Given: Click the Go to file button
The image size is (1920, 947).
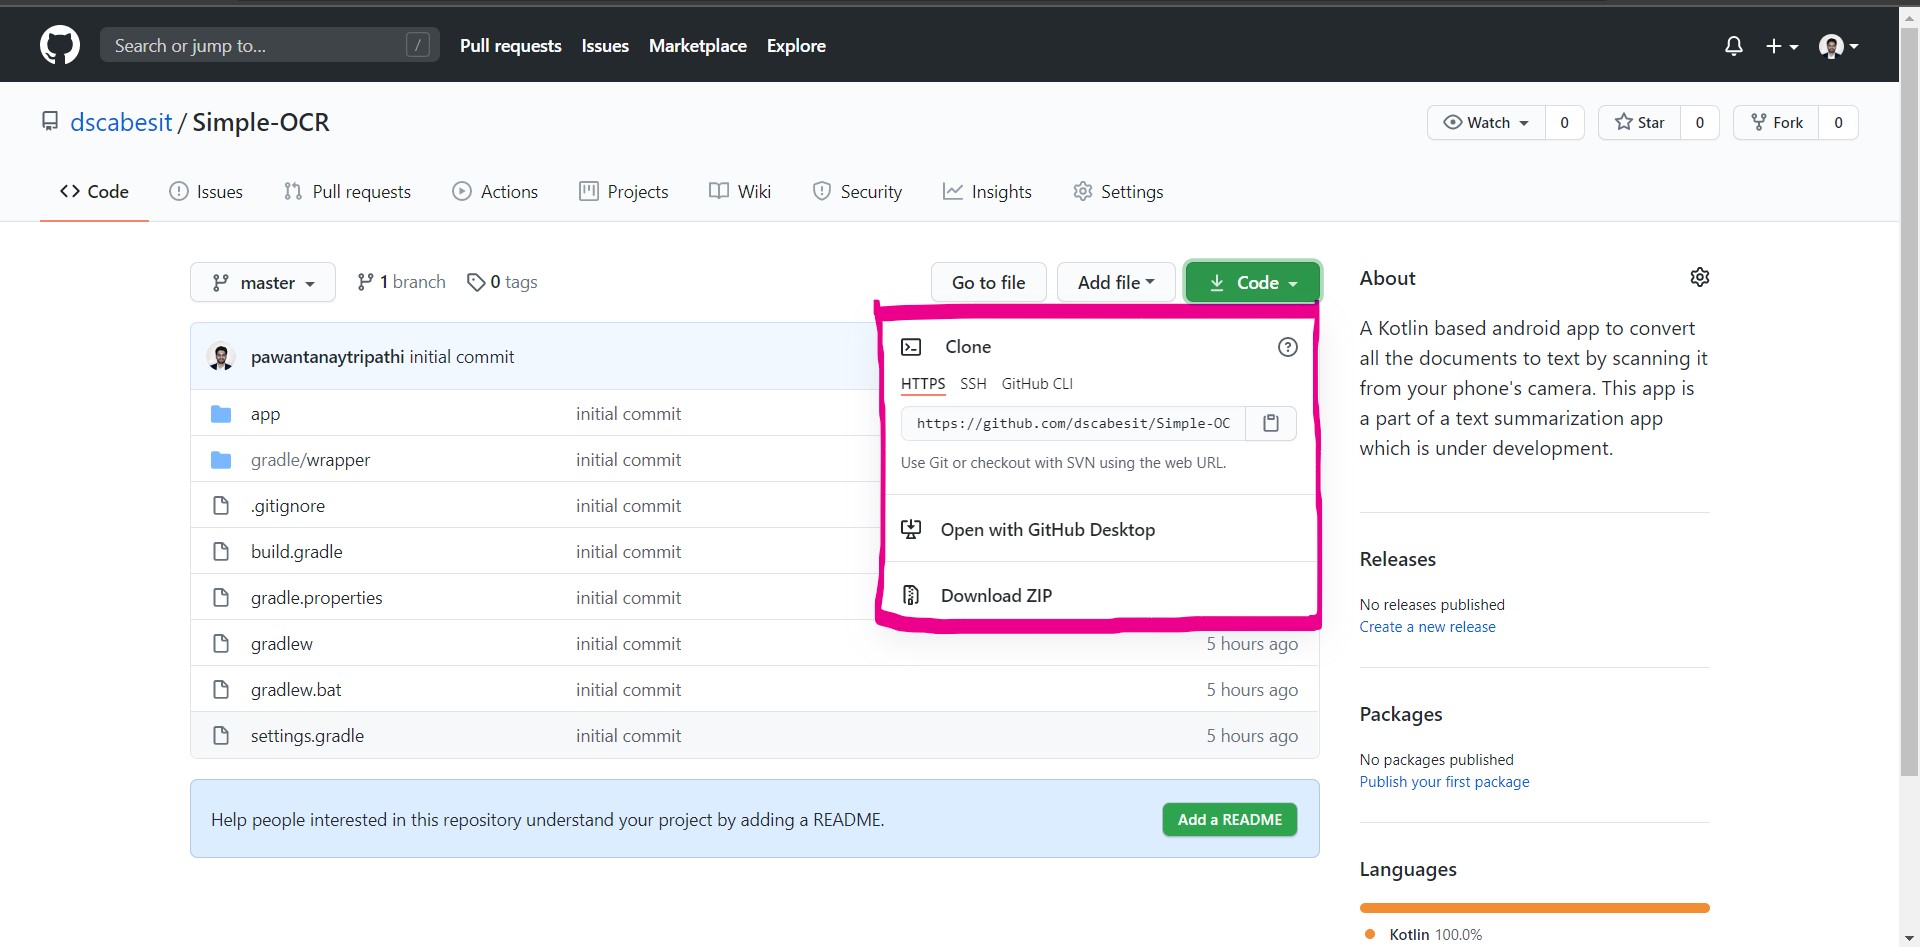Looking at the screenshot, I should click(989, 283).
